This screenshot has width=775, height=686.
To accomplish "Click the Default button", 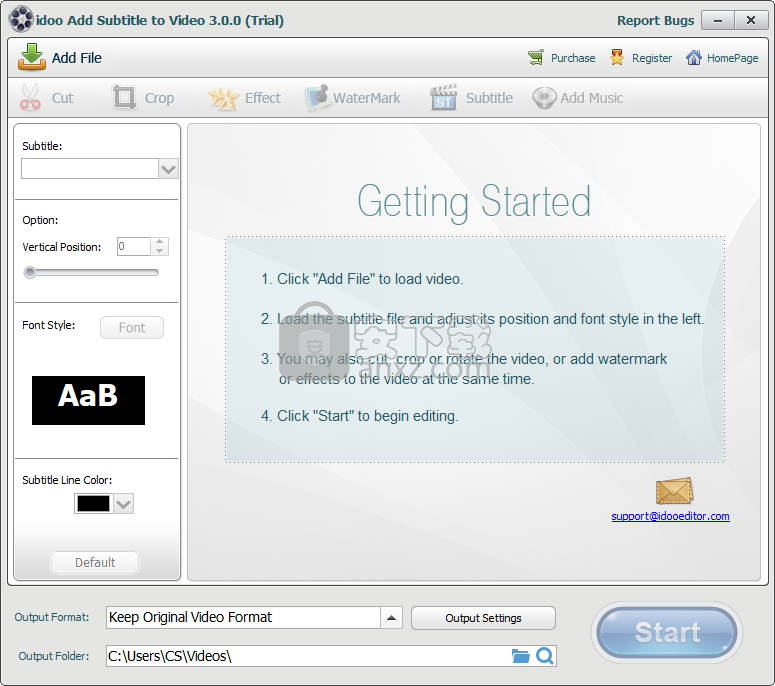I will click(95, 562).
